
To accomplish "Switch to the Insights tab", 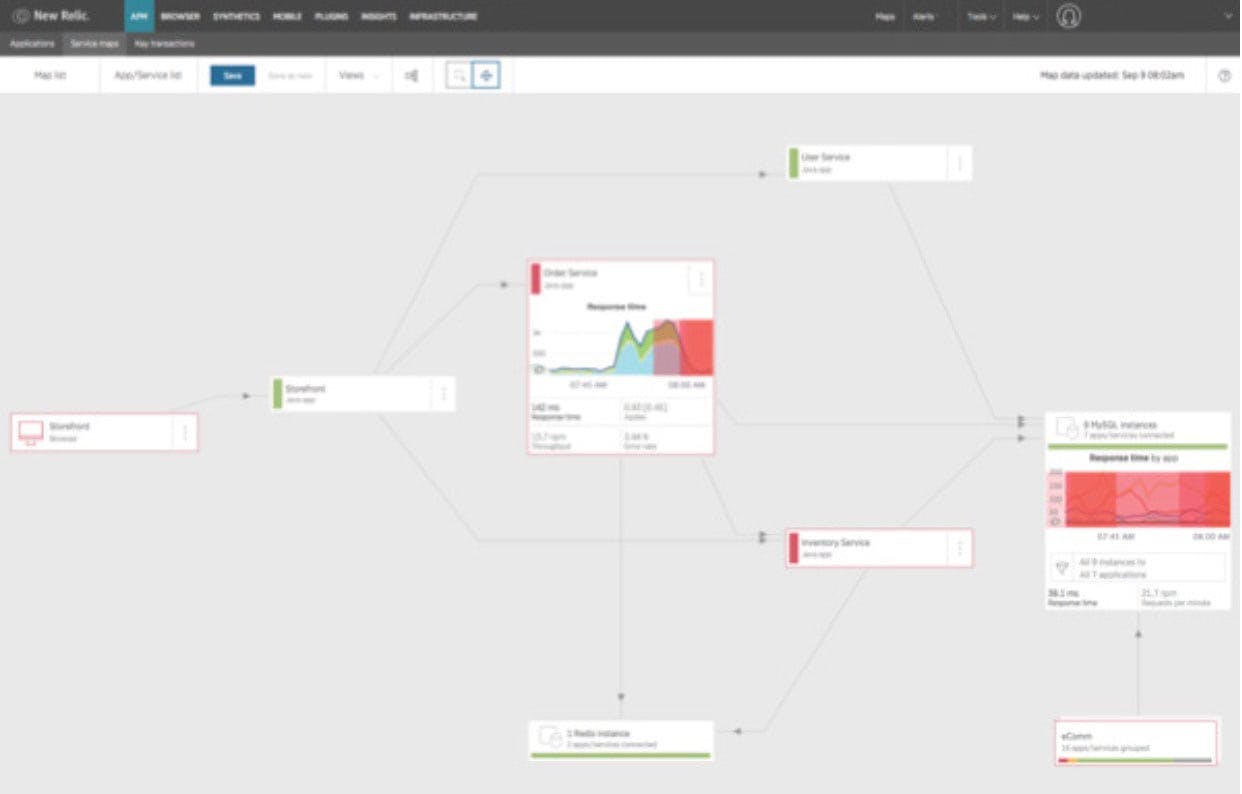I will coord(379,16).
